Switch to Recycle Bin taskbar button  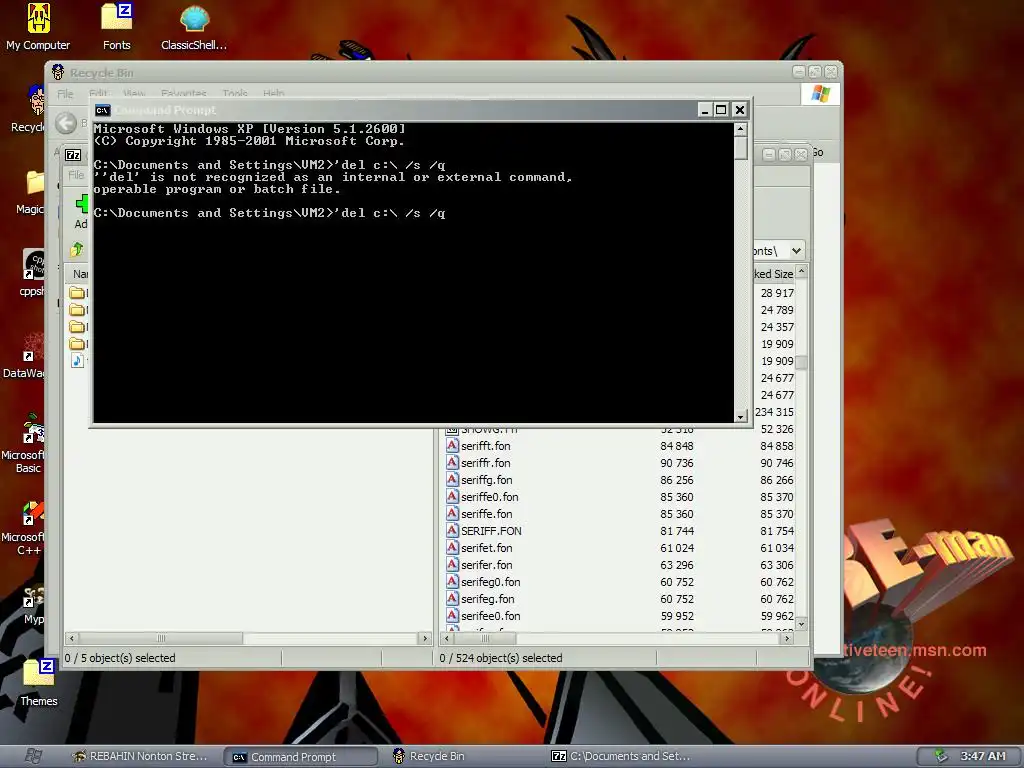[457, 756]
